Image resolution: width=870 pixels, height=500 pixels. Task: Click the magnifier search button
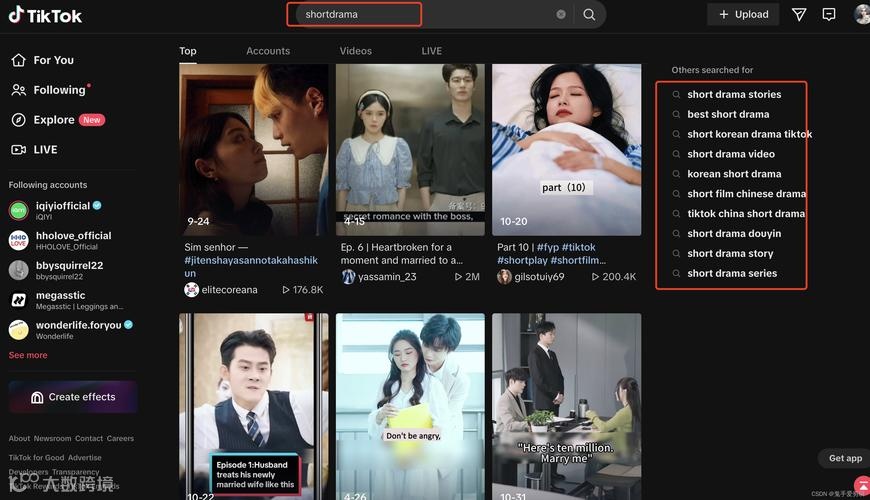pos(589,14)
